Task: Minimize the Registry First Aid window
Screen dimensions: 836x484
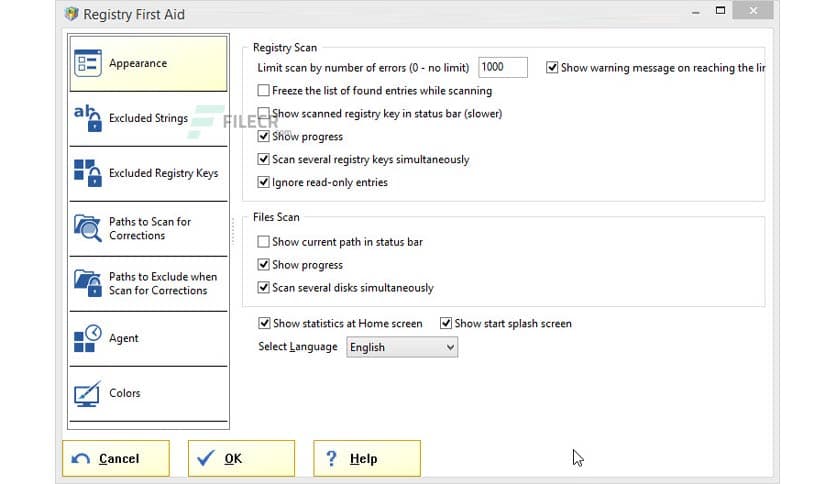Action: click(695, 11)
